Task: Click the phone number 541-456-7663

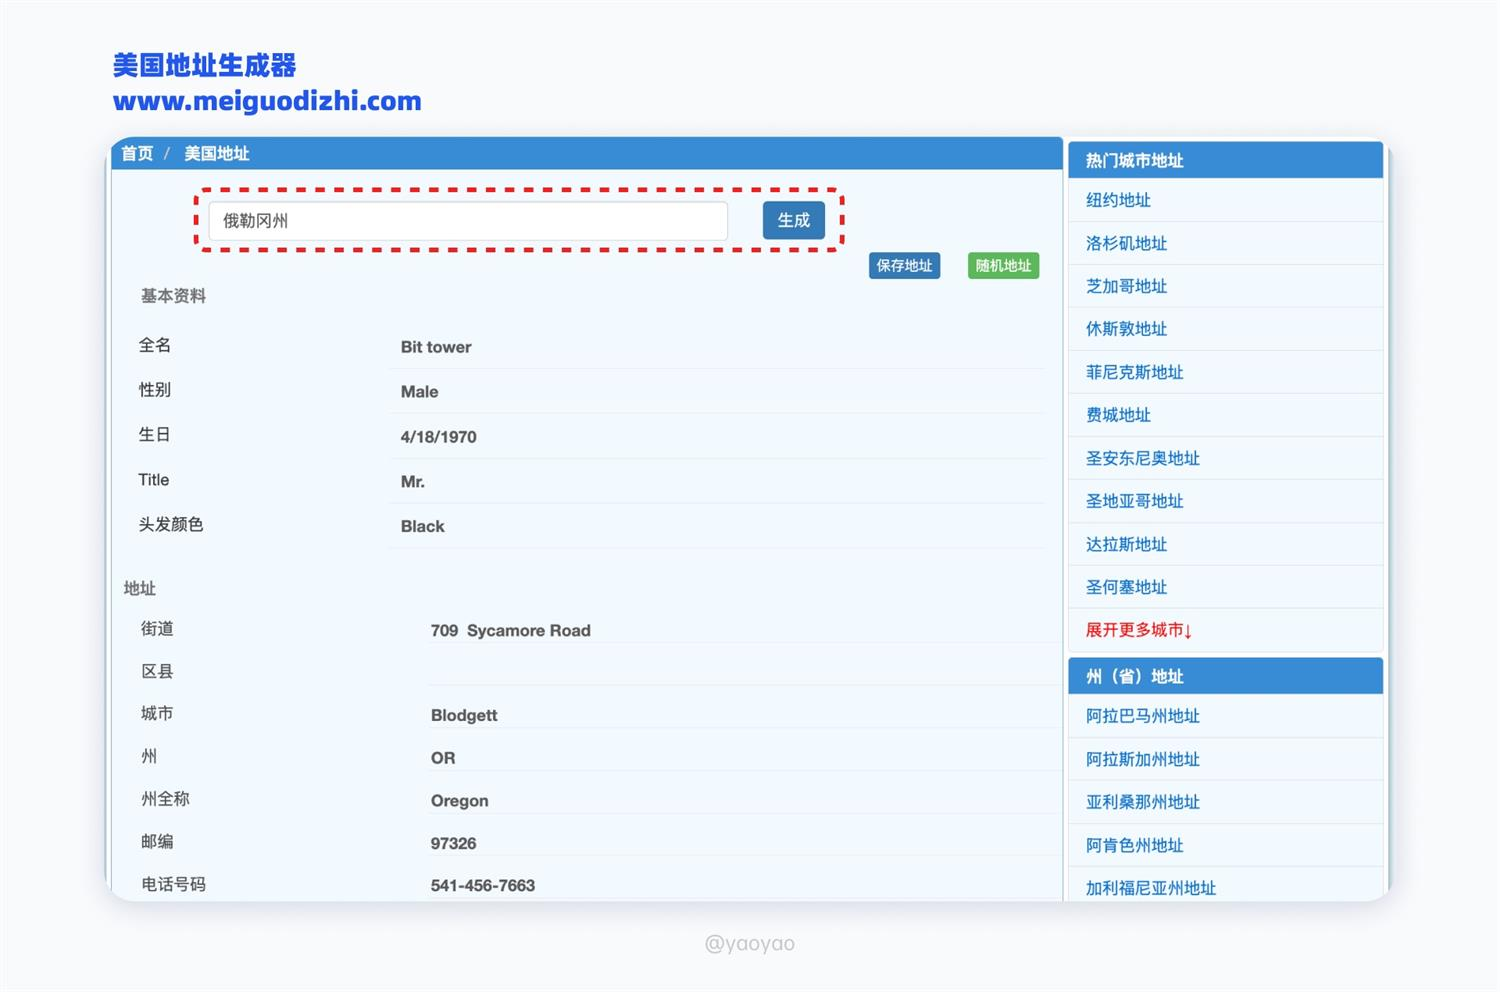Action: pyautogui.click(x=482, y=886)
